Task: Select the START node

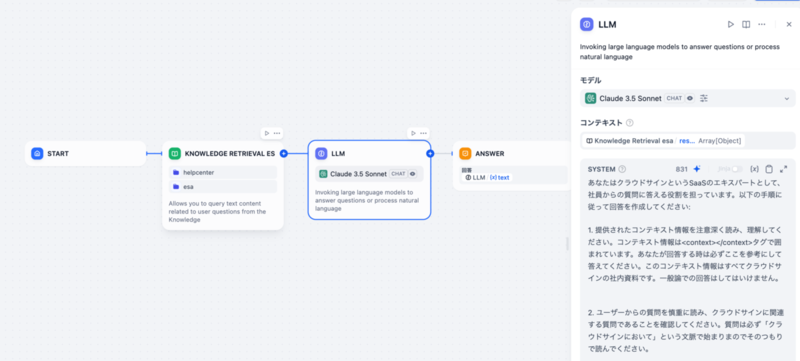Action: [86, 153]
